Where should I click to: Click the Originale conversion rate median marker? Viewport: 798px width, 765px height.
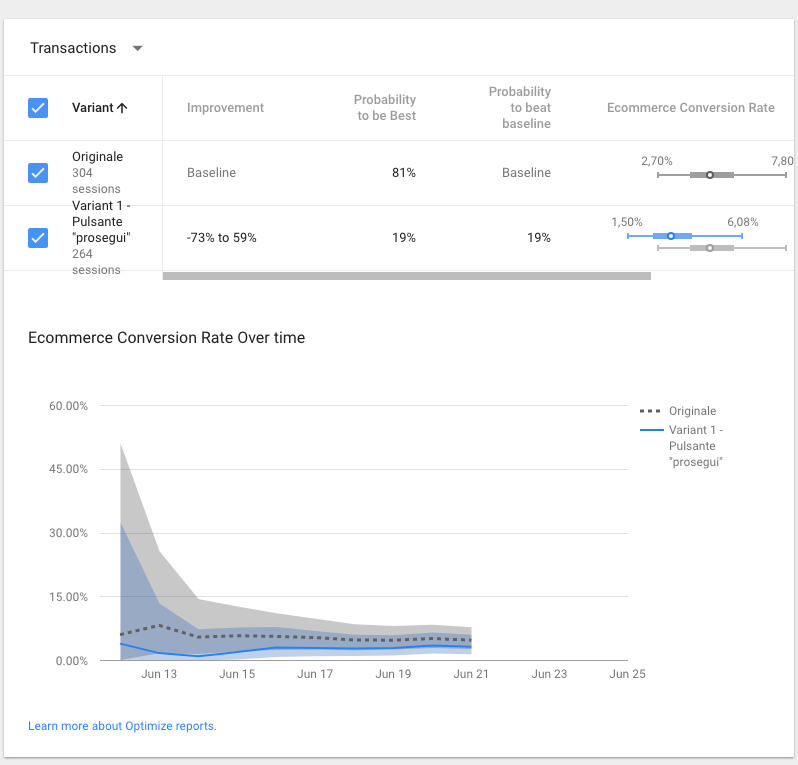(709, 175)
